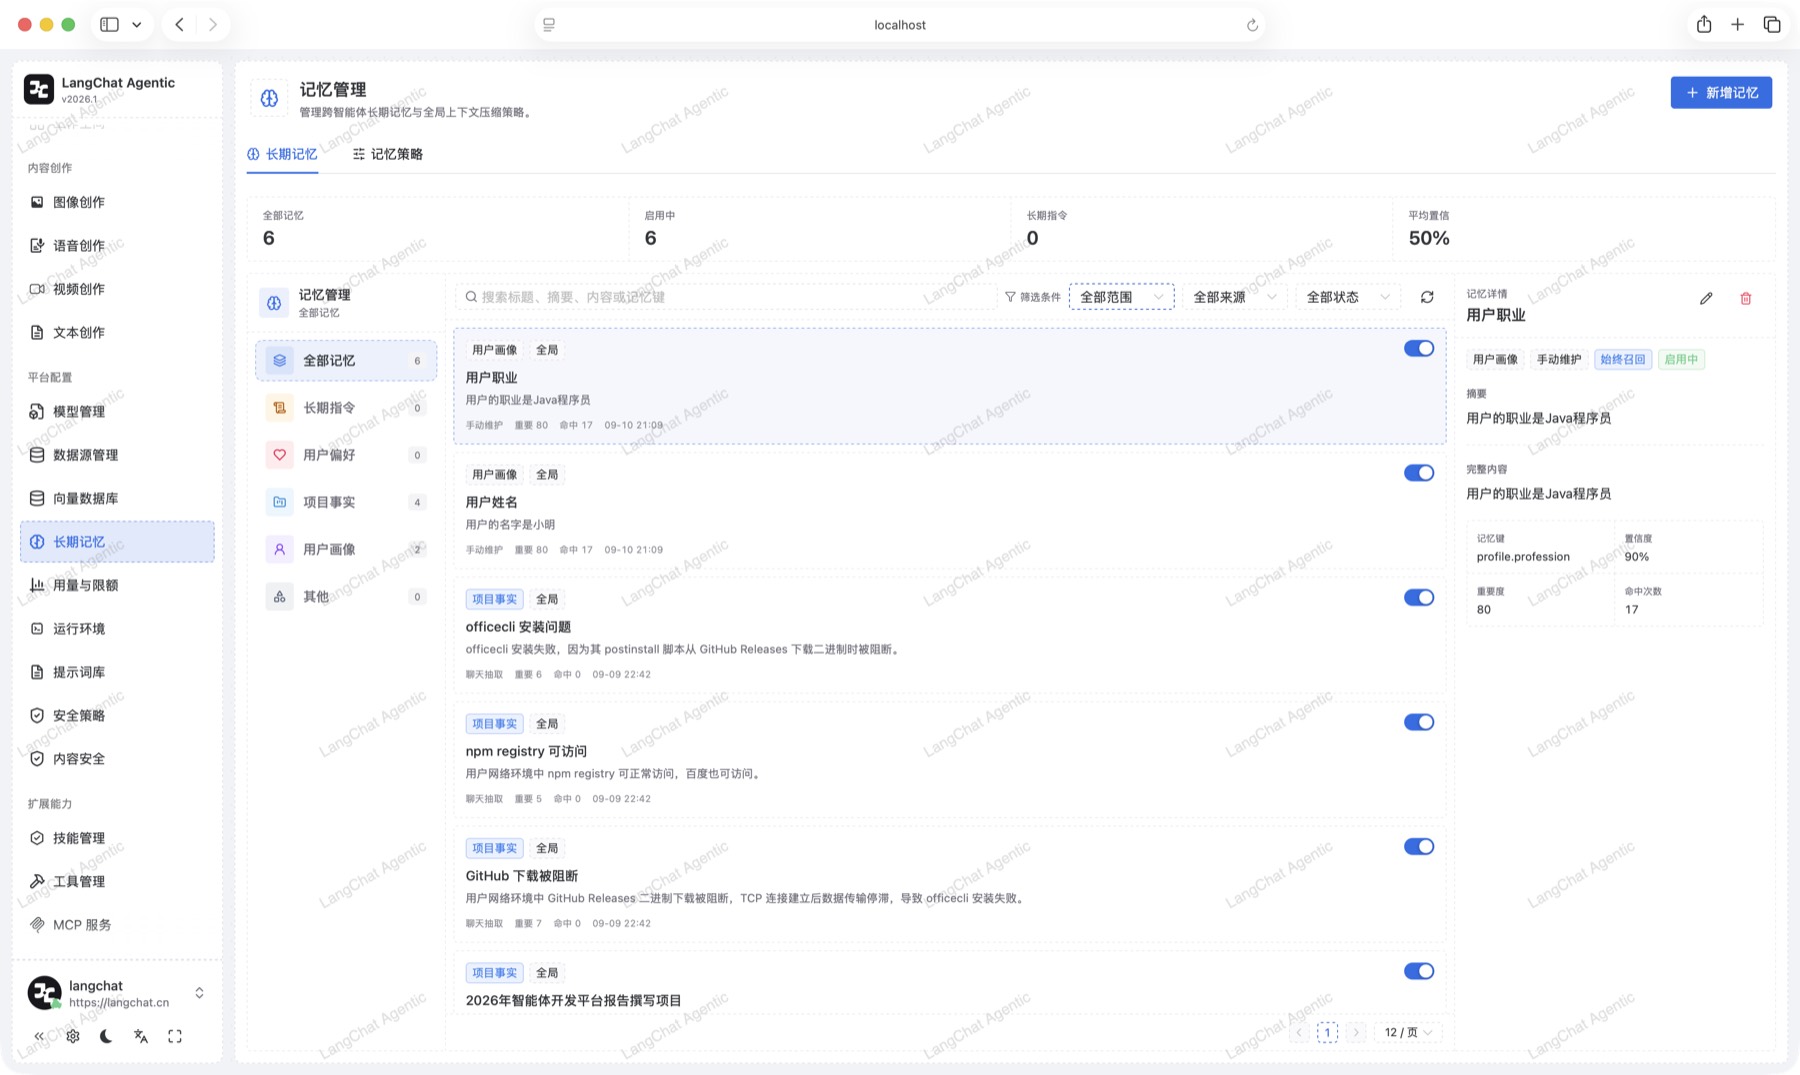
Task: Open the browser sidebar dropdown chevron
Action: (x=137, y=24)
